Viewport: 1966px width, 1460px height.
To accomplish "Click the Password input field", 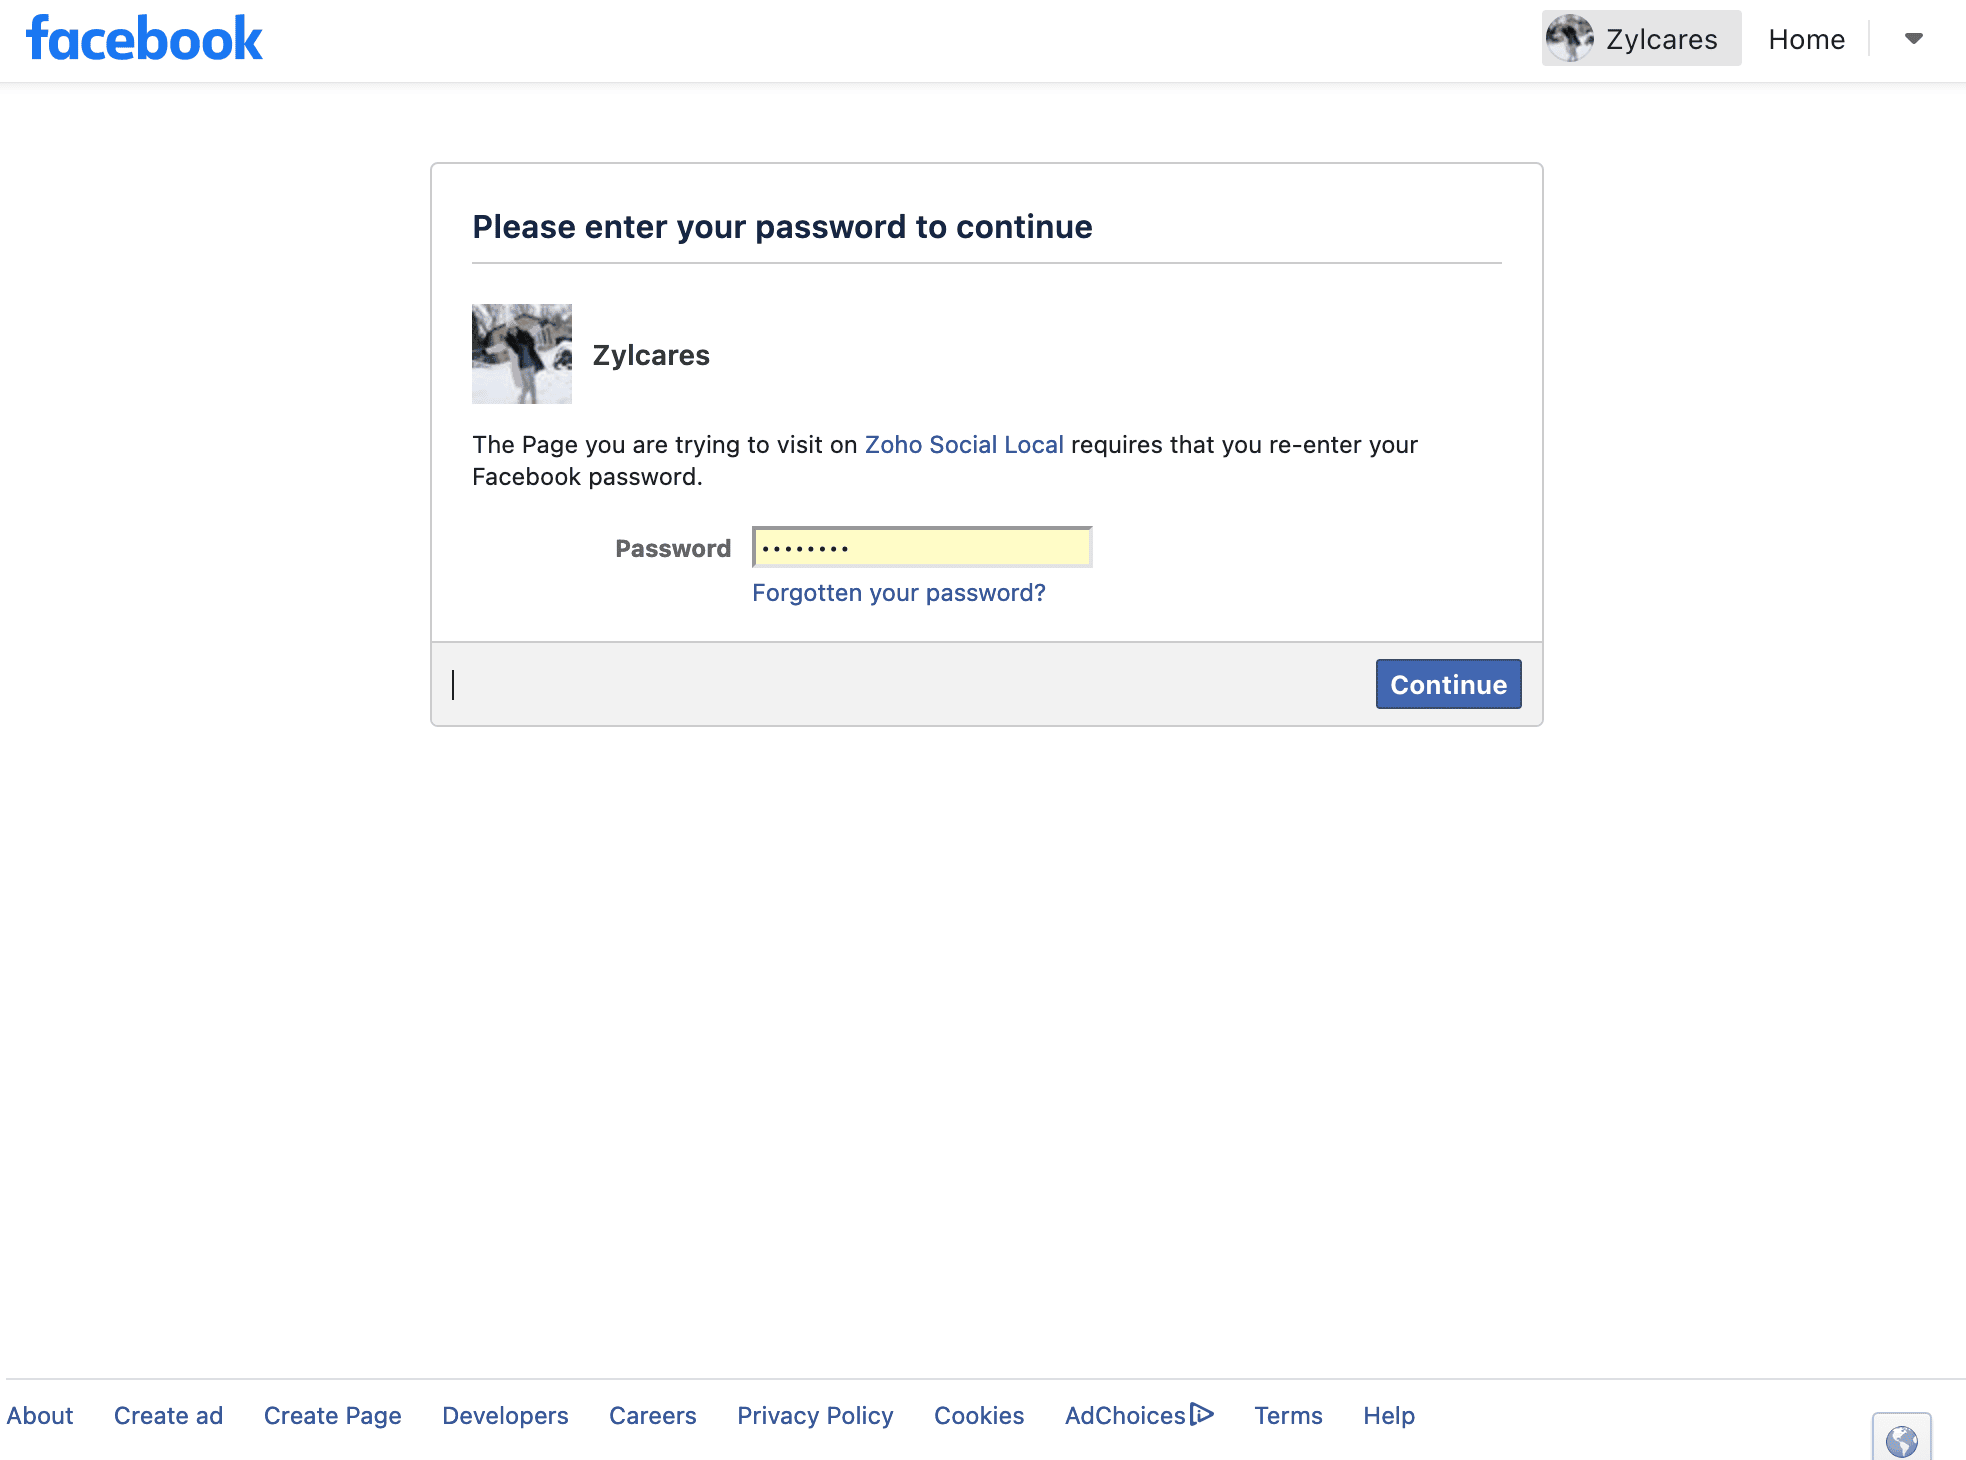I will click(x=921, y=547).
